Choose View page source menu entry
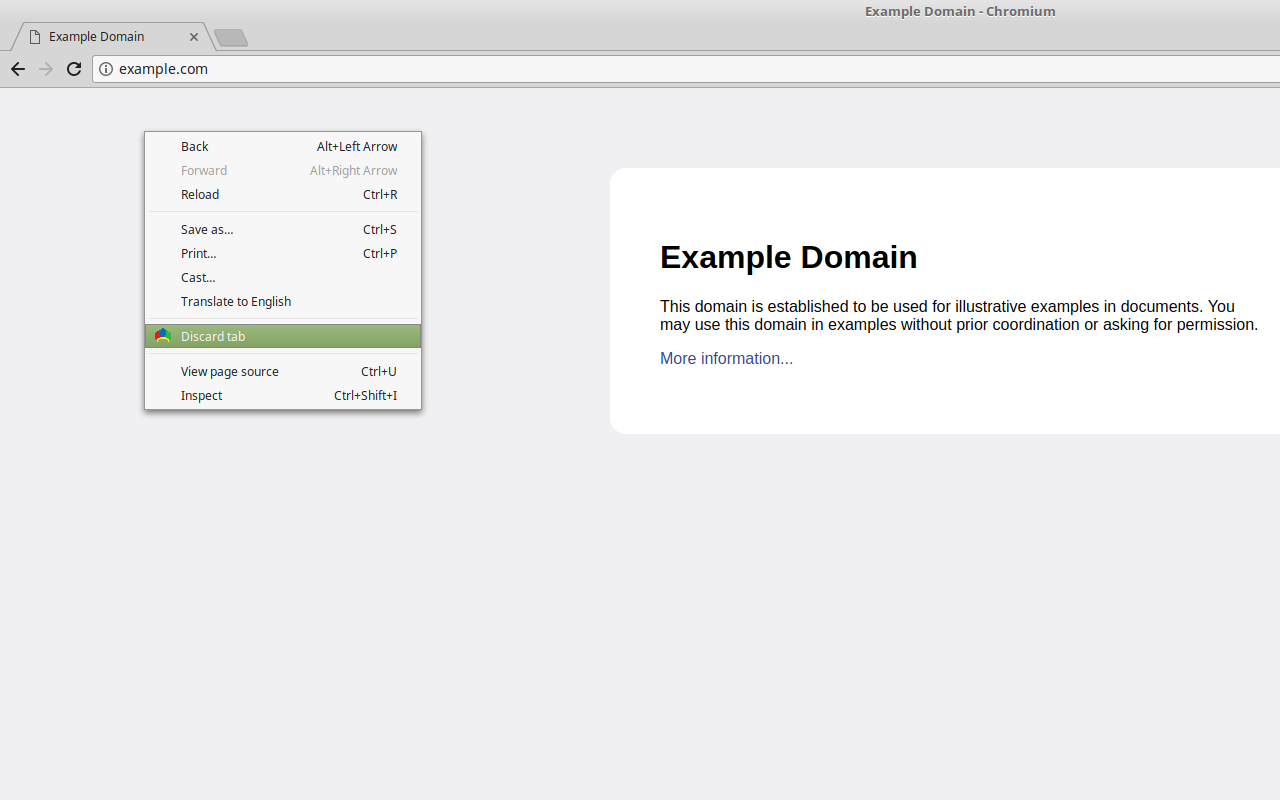 pyautogui.click(x=283, y=371)
